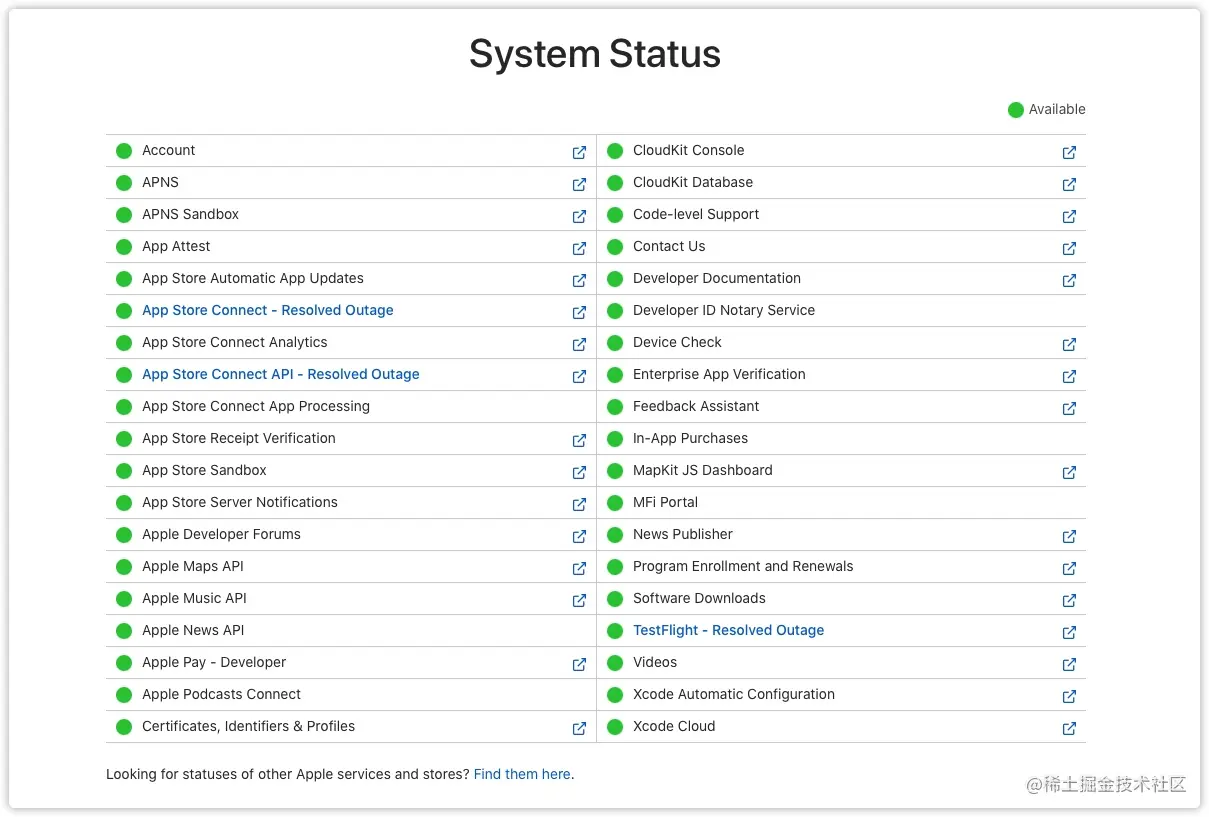
Task: Open the external link icon for App Store Sandbox
Action: pyautogui.click(x=579, y=472)
